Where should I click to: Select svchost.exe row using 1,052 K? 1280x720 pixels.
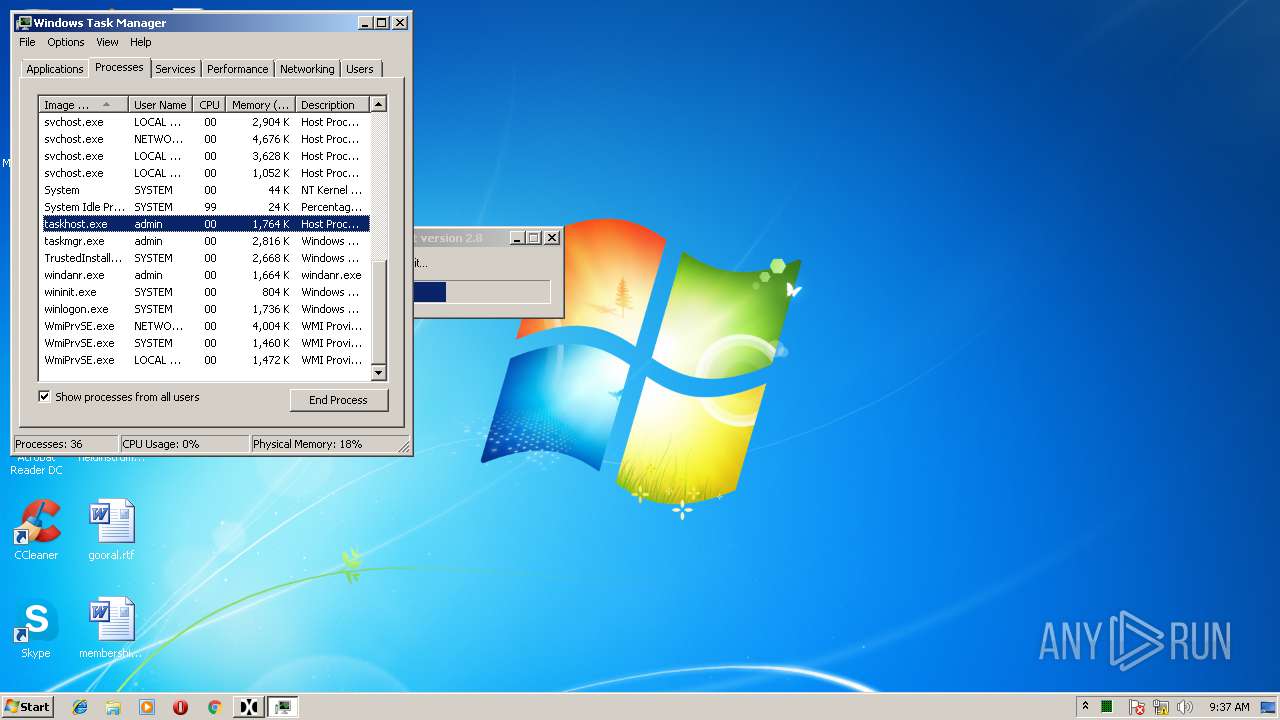click(205, 173)
